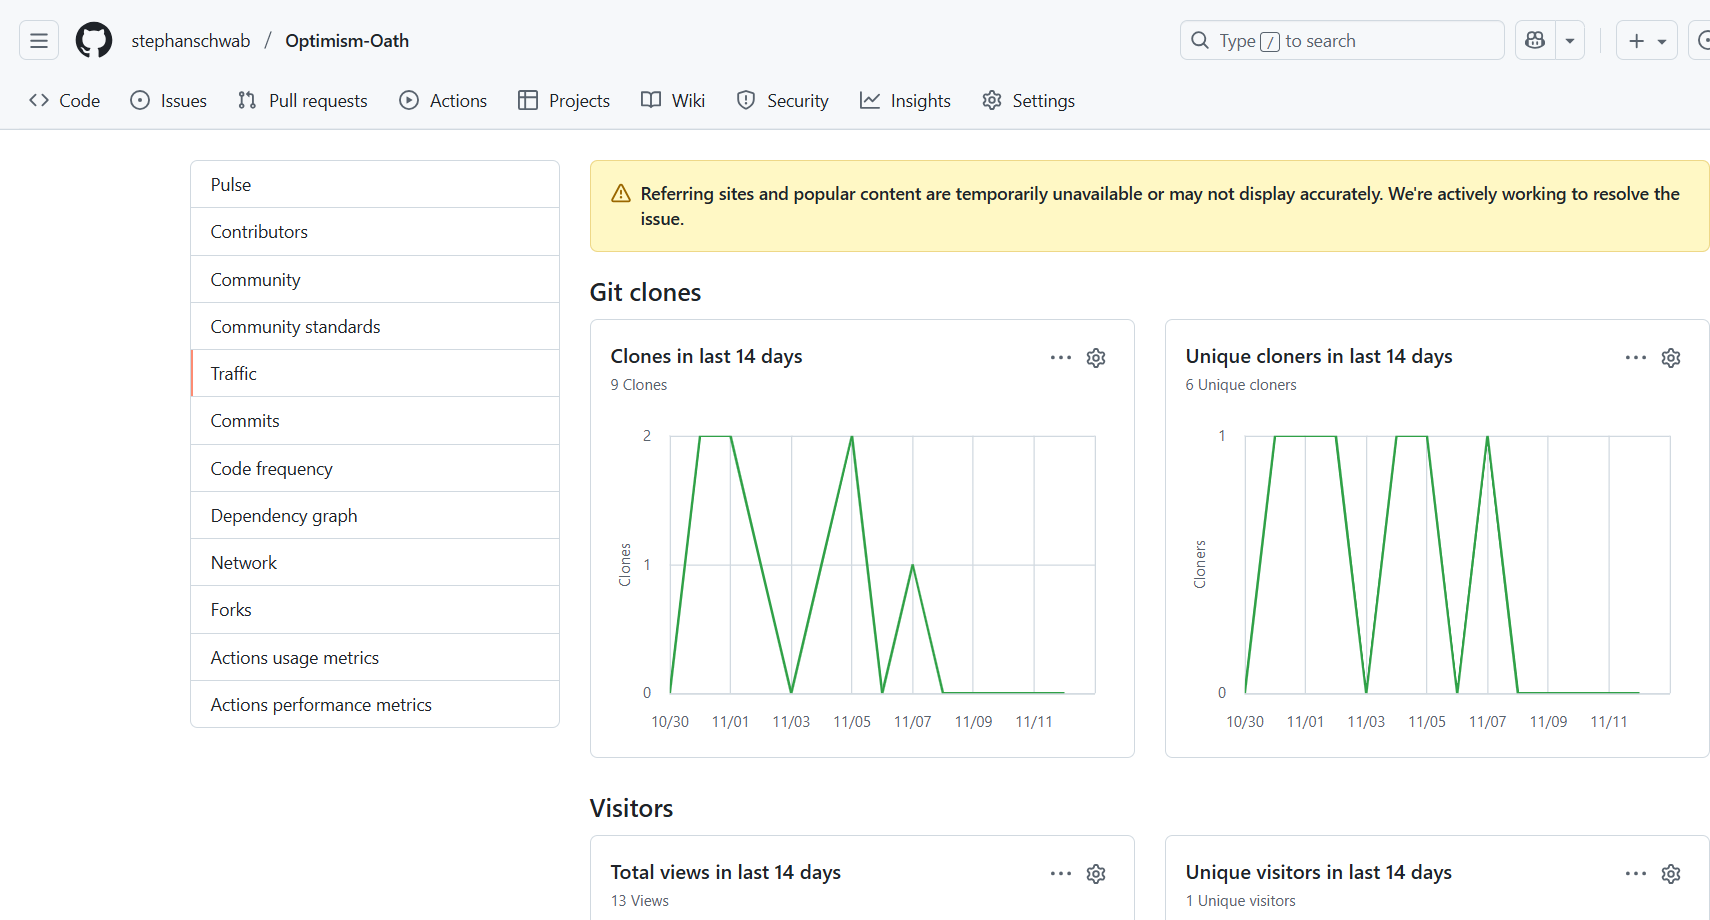Open the Pull requests tab
This screenshot has height=920, width=1710.
[x=303, y=101]
